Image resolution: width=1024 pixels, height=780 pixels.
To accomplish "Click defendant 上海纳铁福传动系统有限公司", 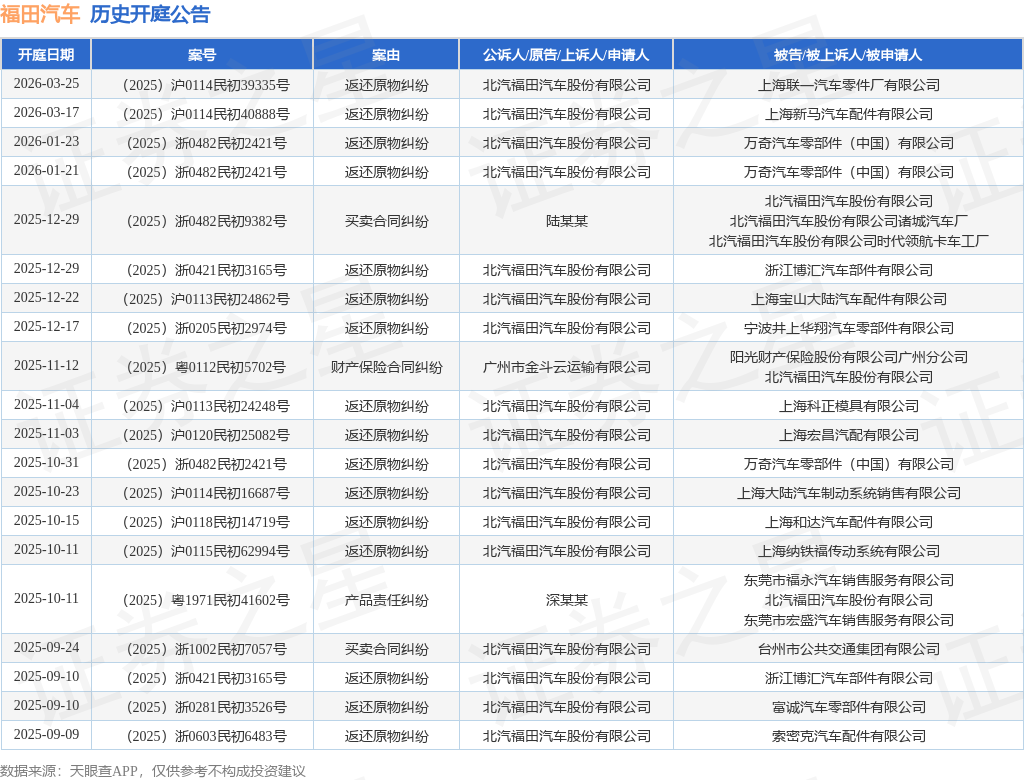I will tap(848, 551).
